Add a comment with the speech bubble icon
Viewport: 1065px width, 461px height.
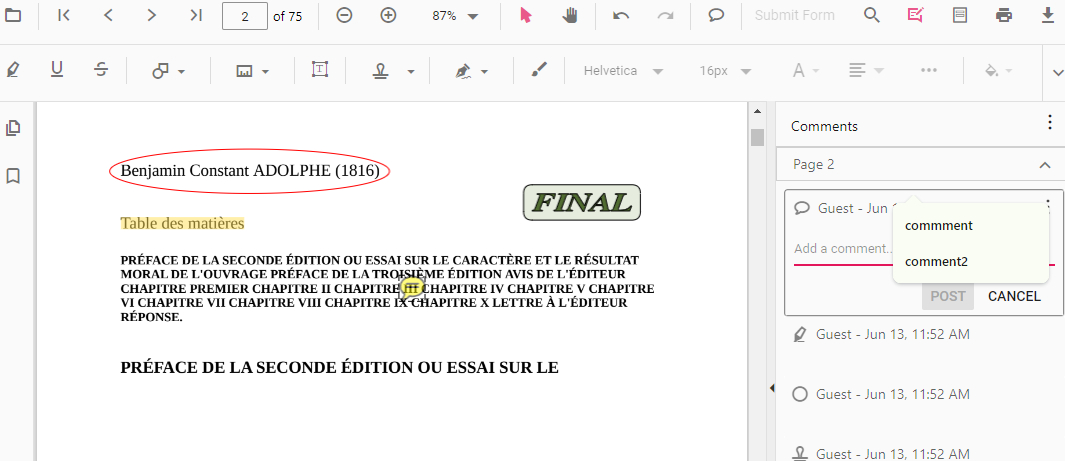(x=716, y=16)
